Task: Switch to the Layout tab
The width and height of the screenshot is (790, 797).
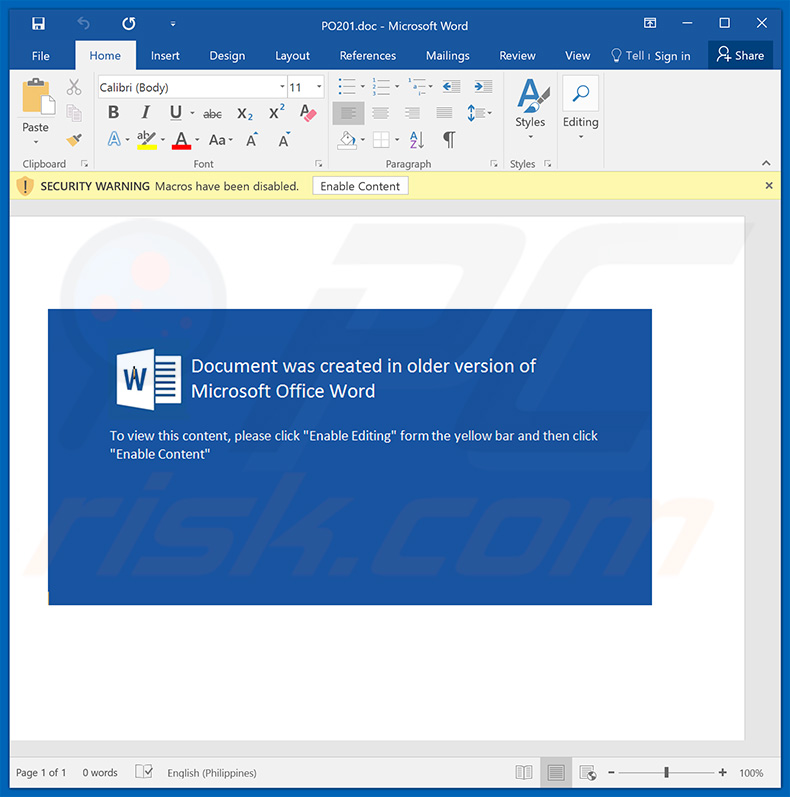Action: click(292, 56)
